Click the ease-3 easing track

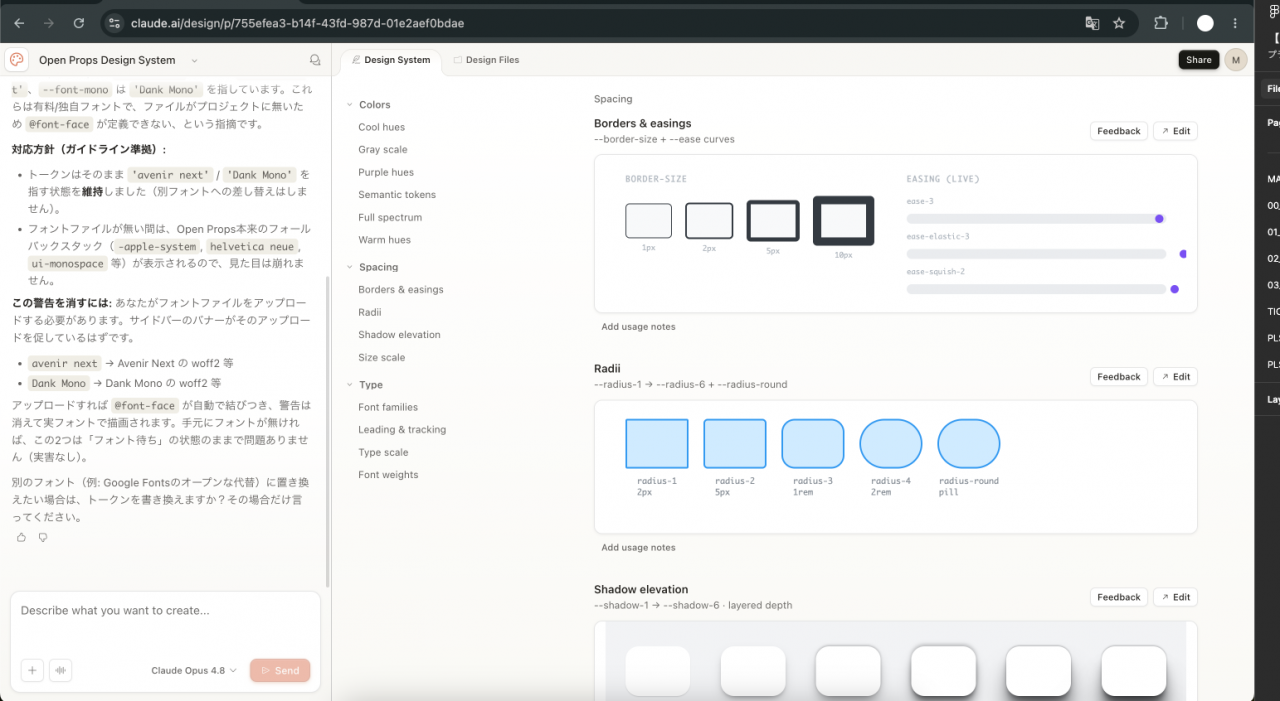coord(1036,218)
